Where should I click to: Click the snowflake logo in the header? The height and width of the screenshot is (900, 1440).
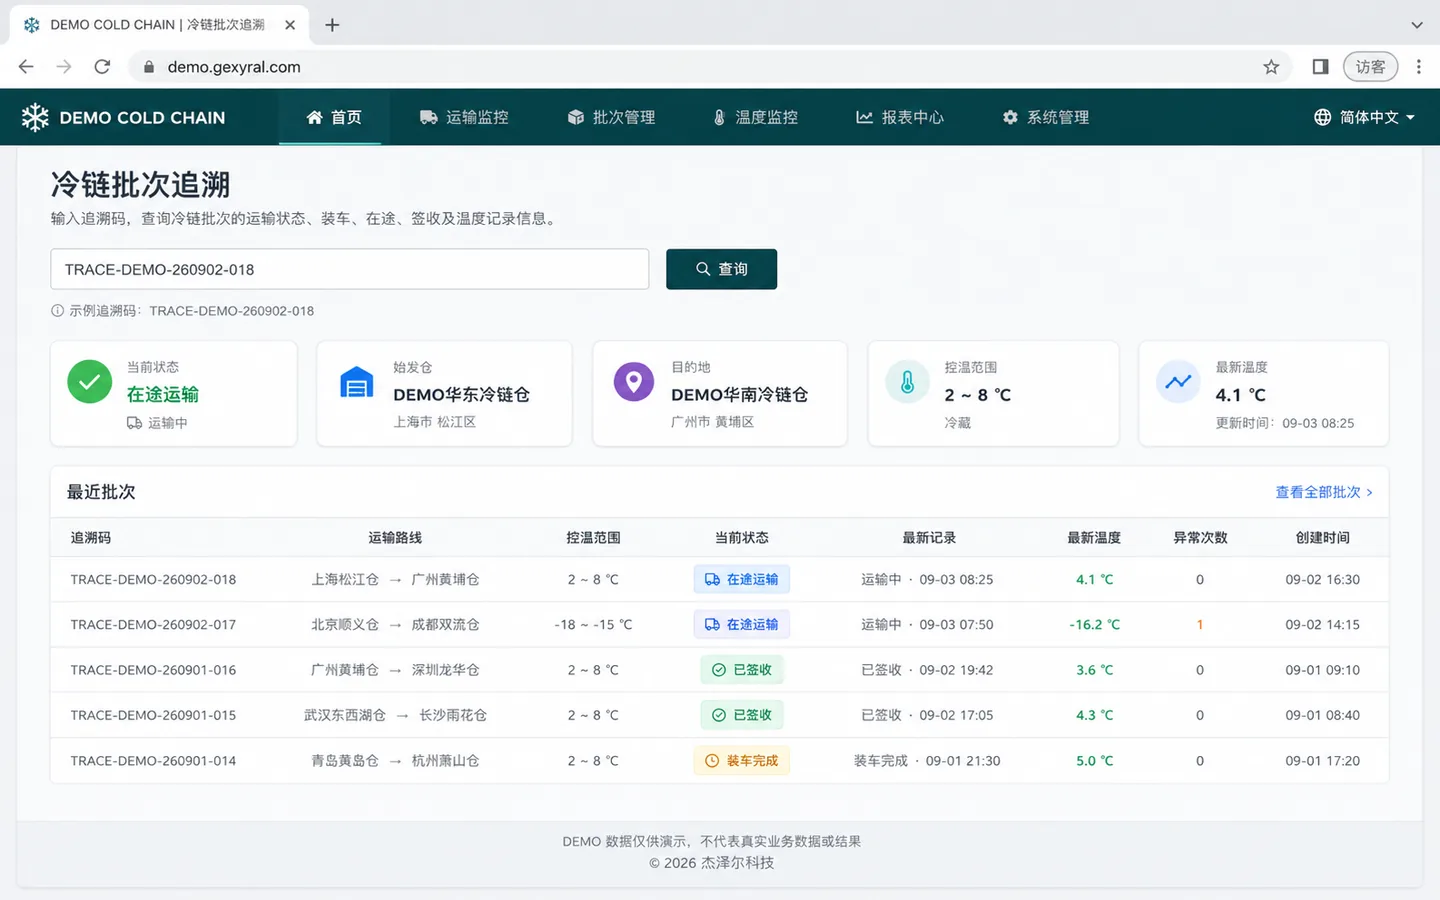pyautogui.click(x=35, y=117)
